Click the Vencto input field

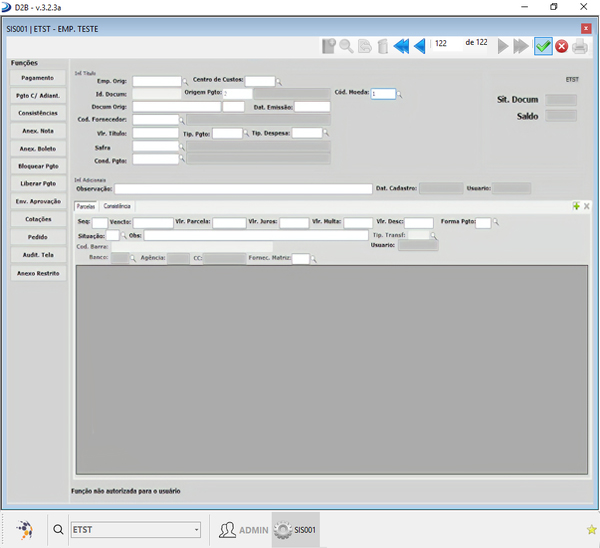point(153,223)
